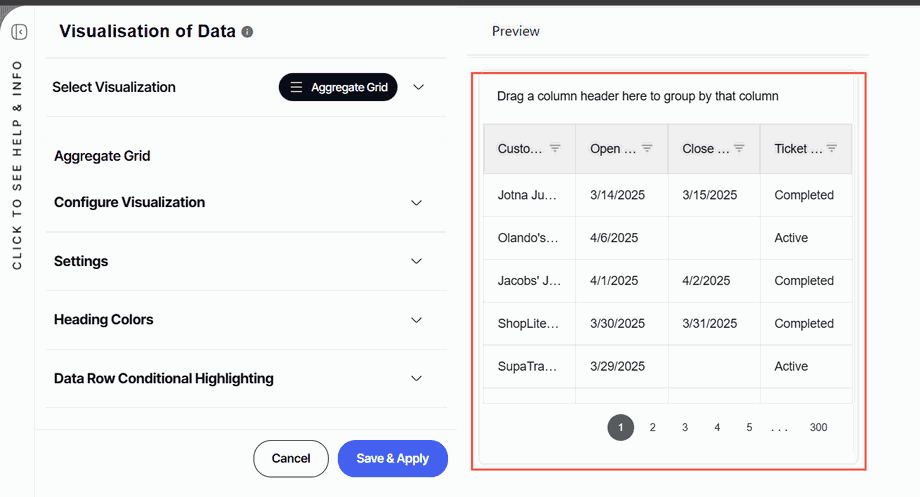Expand Data Row Conditional Highlighting section
920x497 pixels.
(x=417, y=379)
